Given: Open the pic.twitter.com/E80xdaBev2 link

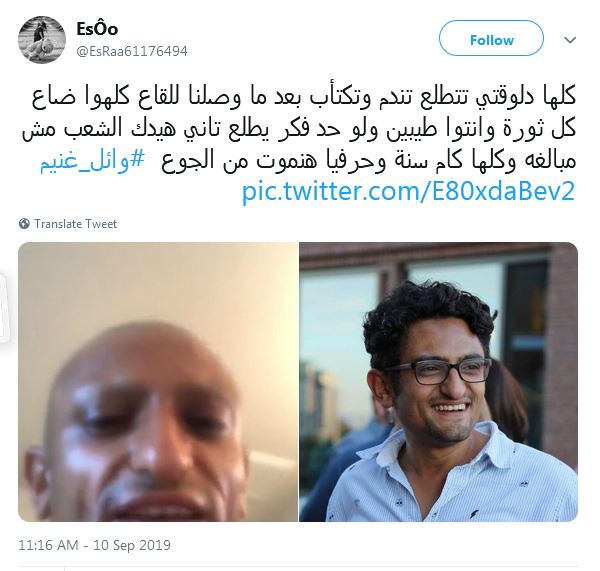Looking at the screenshot, I should click(x=409, y=191).
